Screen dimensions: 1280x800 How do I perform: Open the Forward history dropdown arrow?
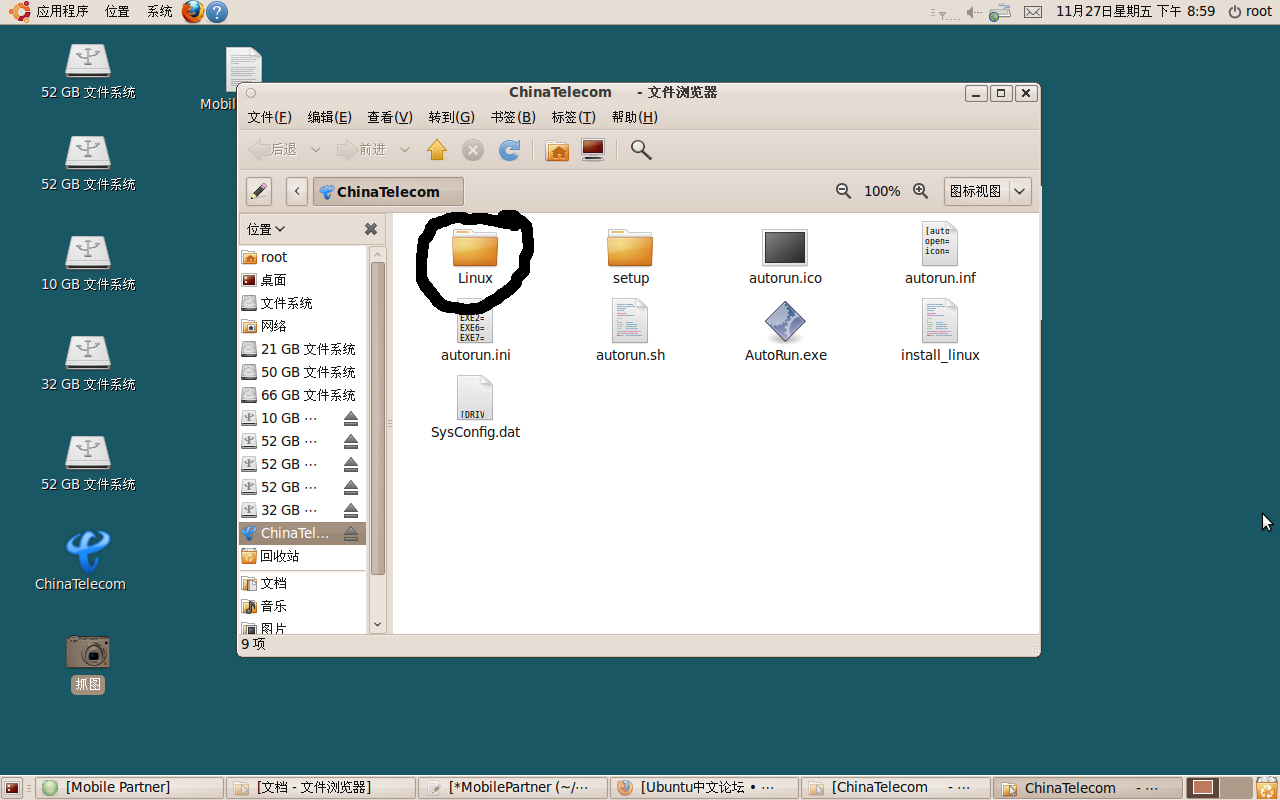click(404, 150)
